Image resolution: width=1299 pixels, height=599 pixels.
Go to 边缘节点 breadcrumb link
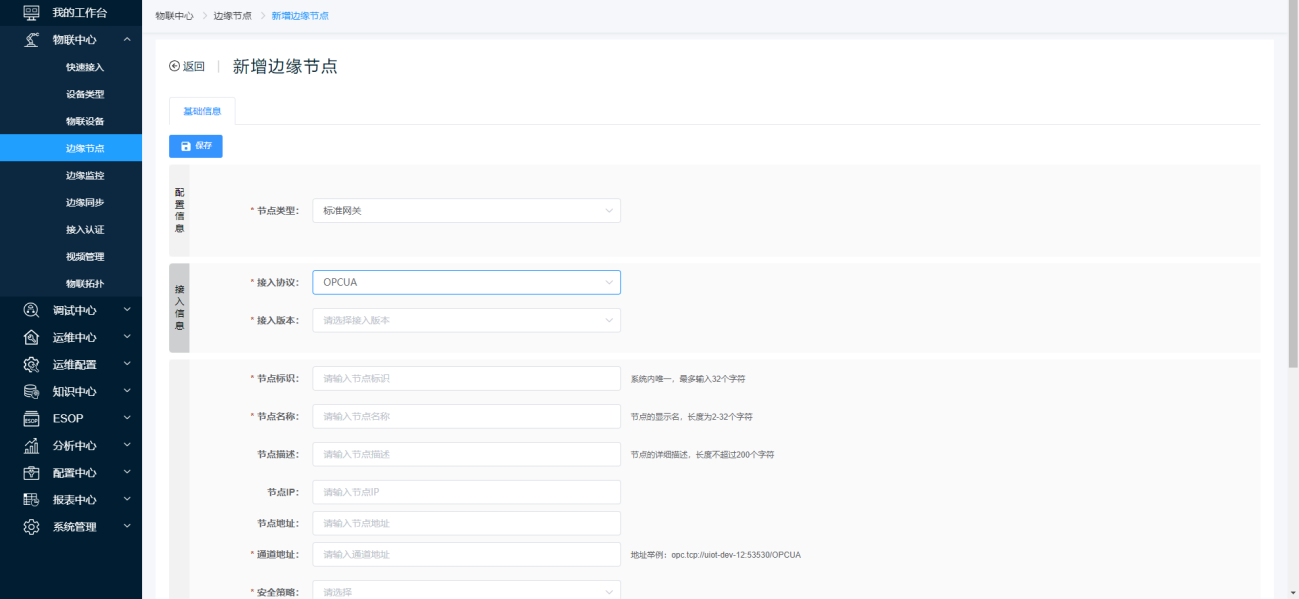pyautogui.click(x=232, y=16)
